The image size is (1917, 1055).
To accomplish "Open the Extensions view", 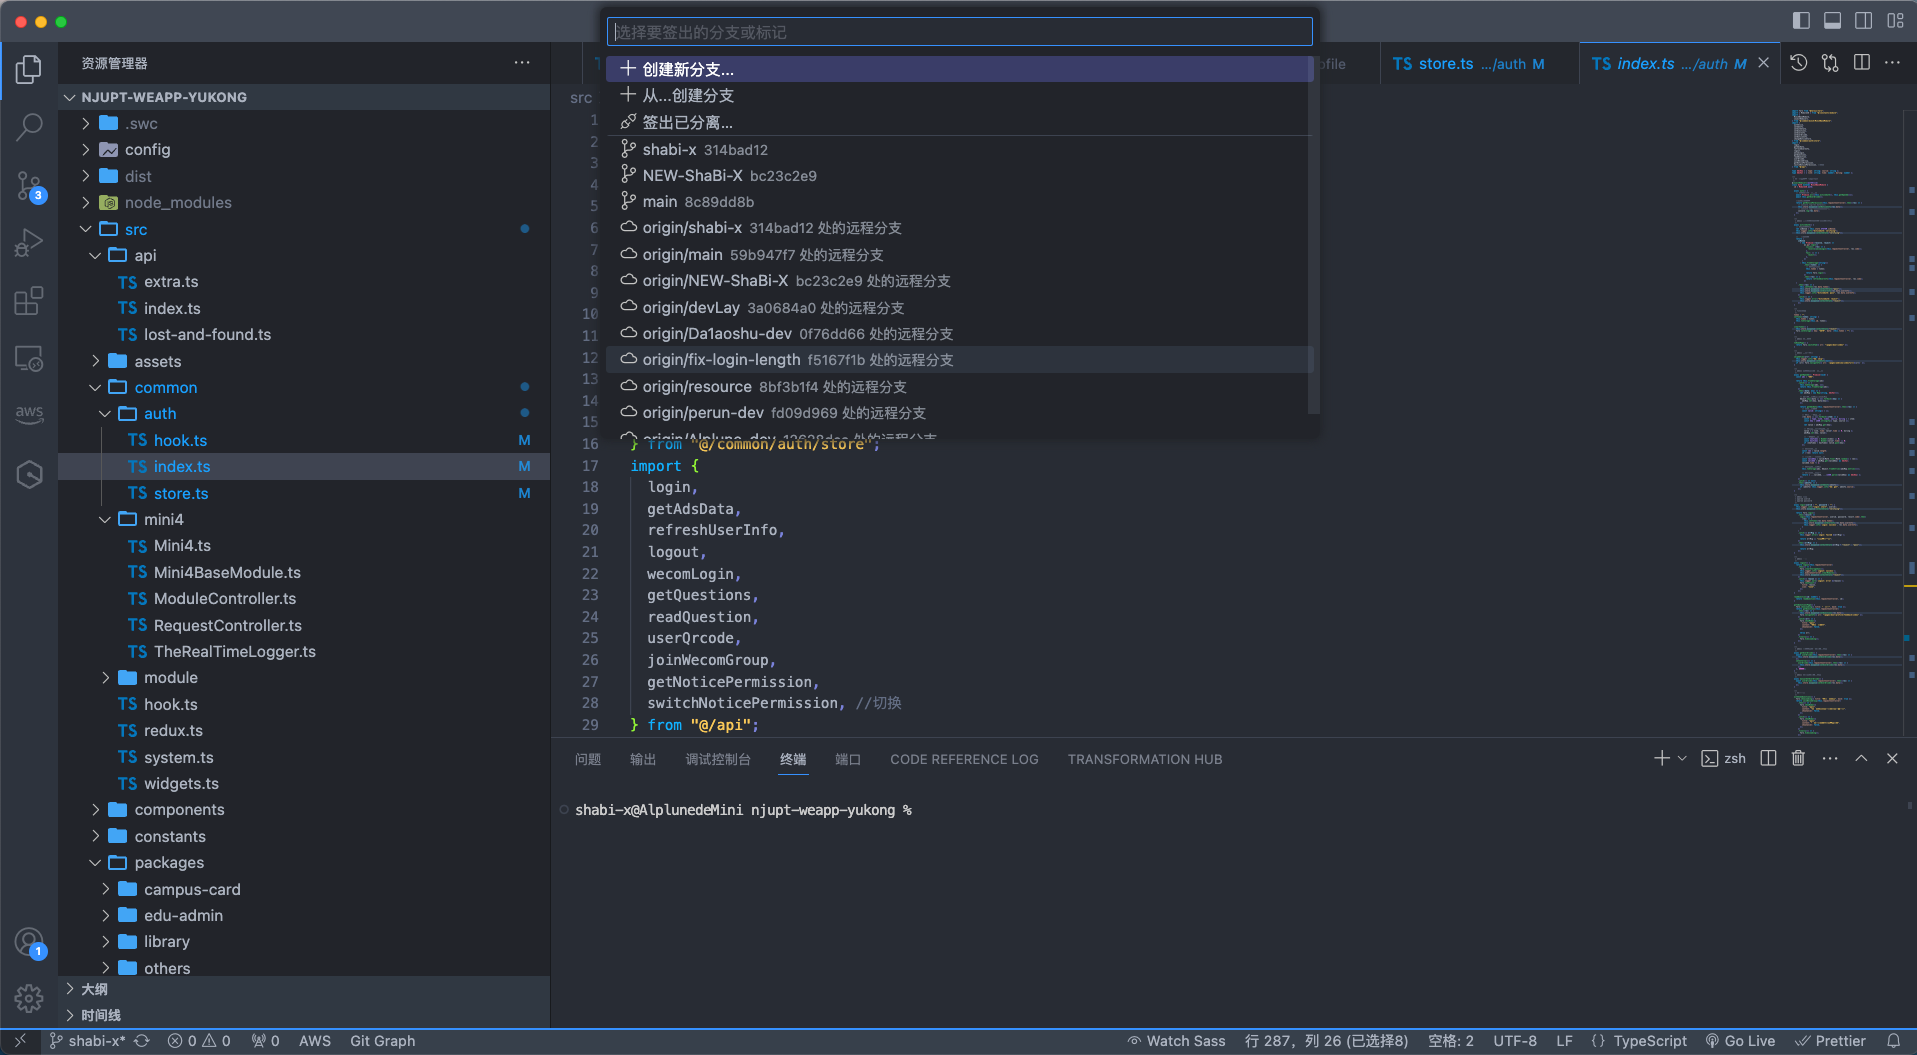I will pos(29,300).
